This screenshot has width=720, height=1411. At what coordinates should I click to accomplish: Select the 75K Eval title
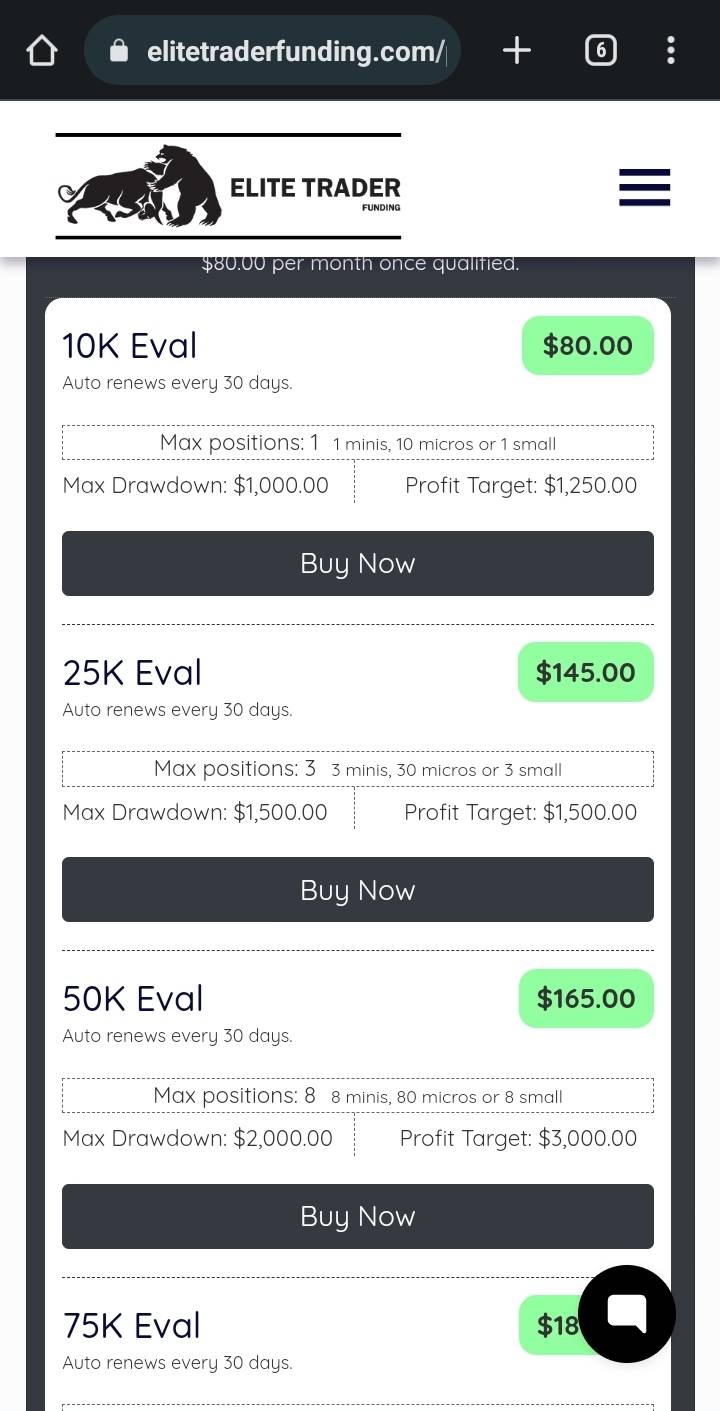point(132,1326)
